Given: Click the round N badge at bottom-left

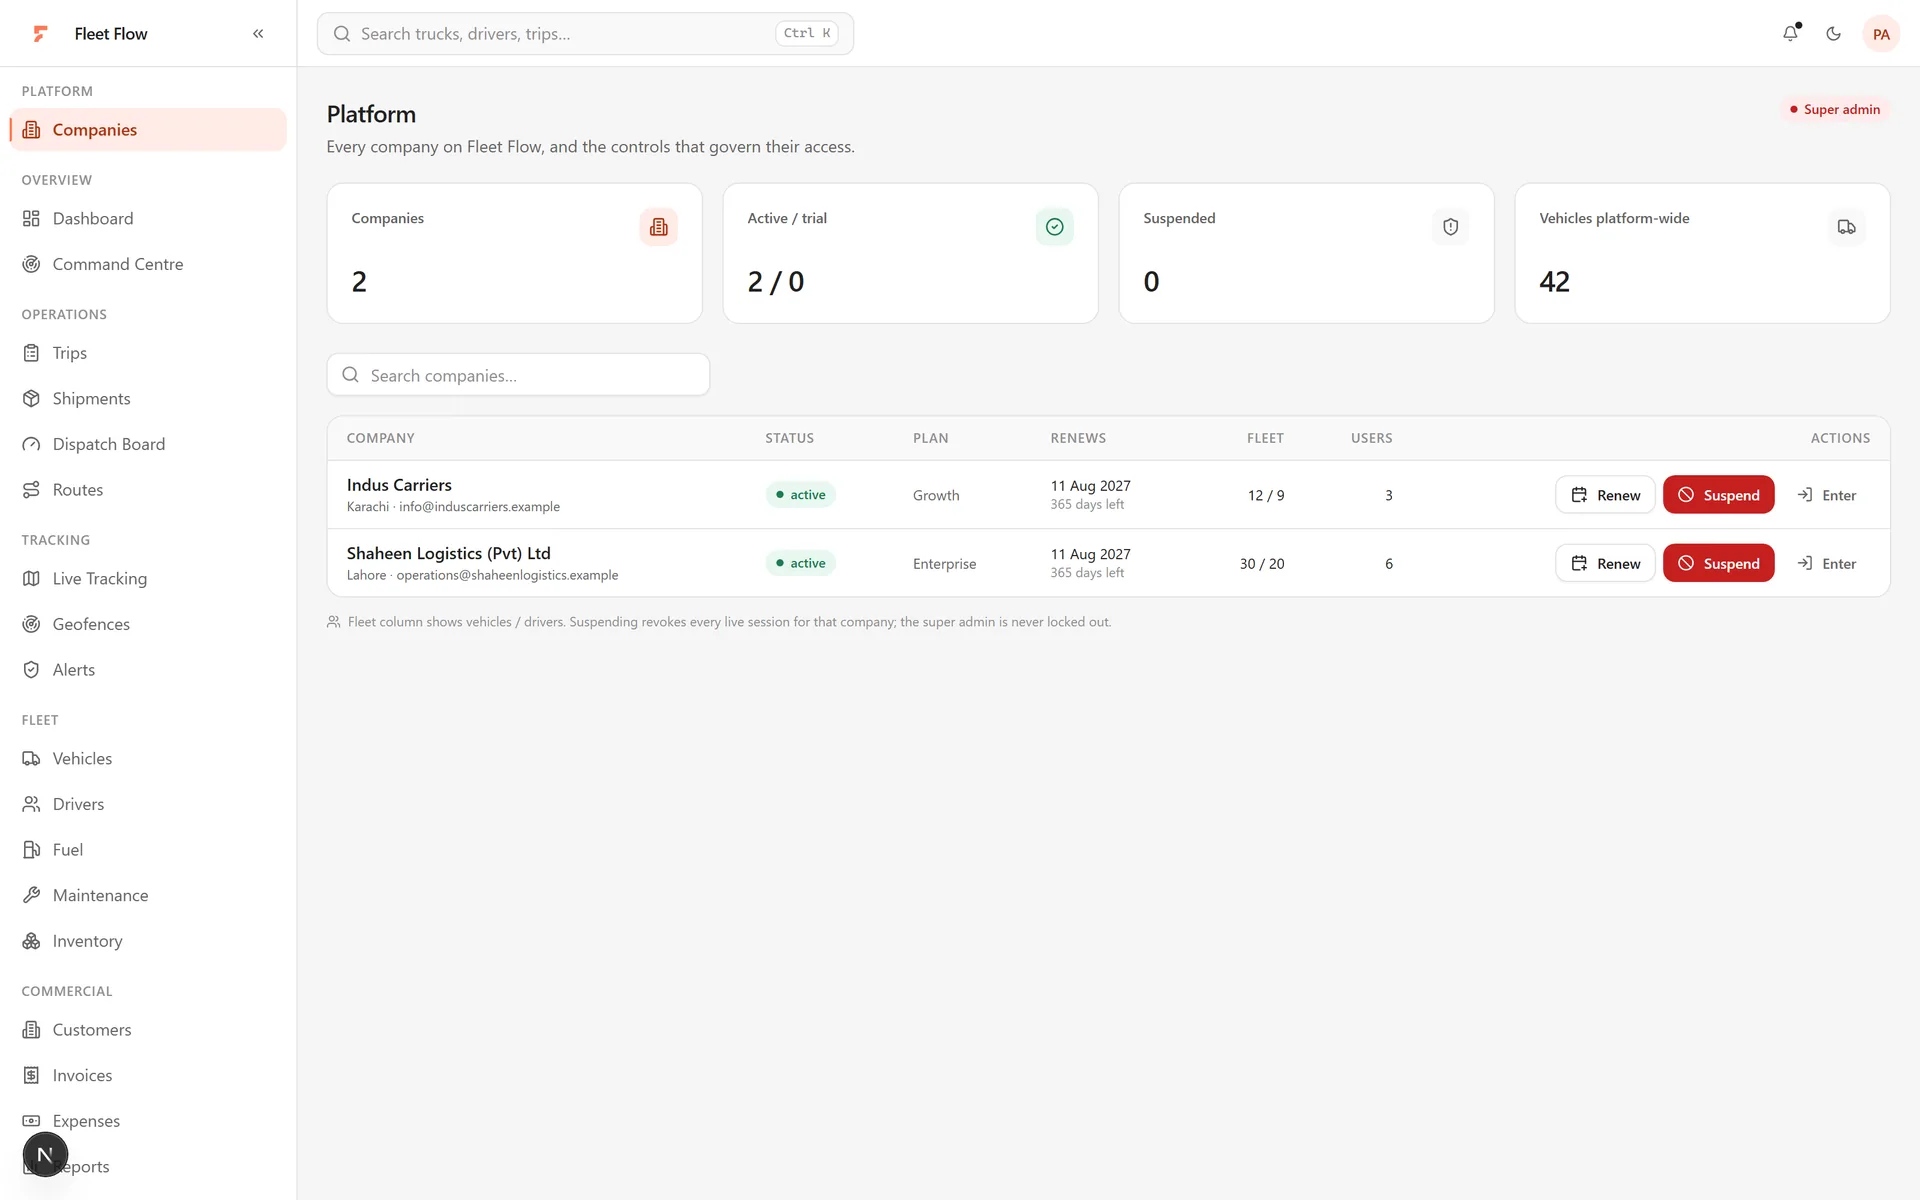Looking at the screenshot, I should pos(45,1155).
